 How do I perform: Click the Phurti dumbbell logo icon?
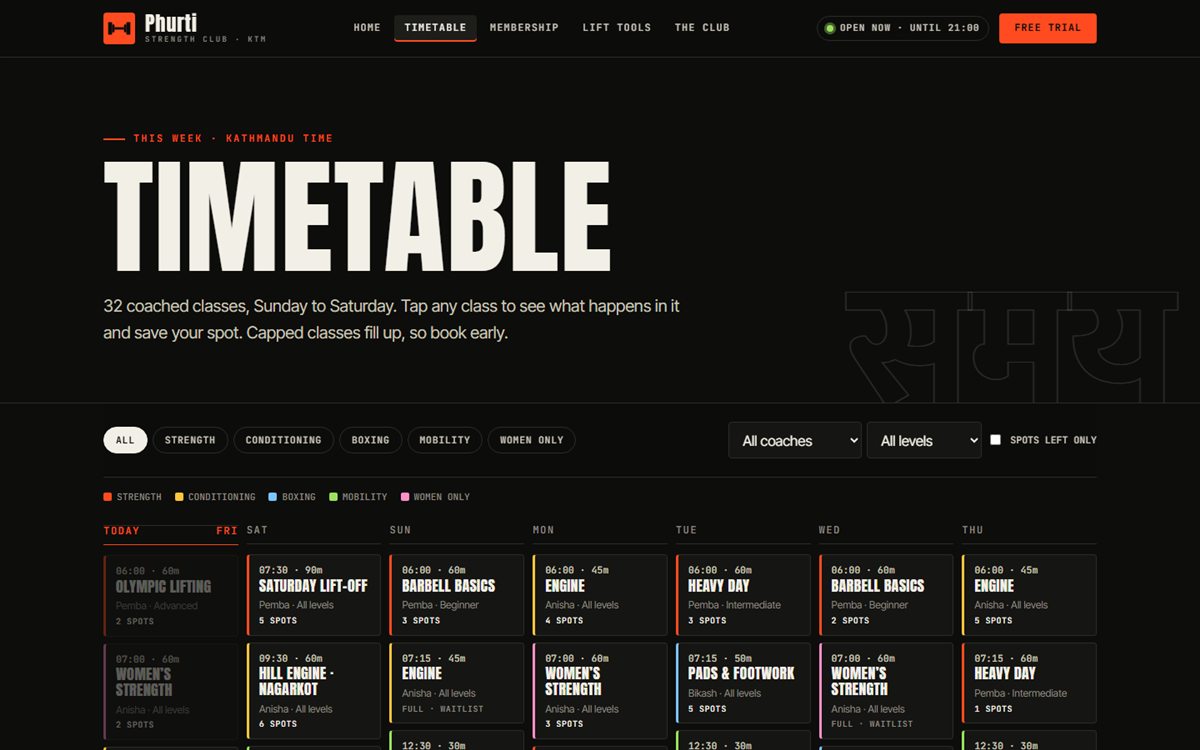click(x=119, y=28)
